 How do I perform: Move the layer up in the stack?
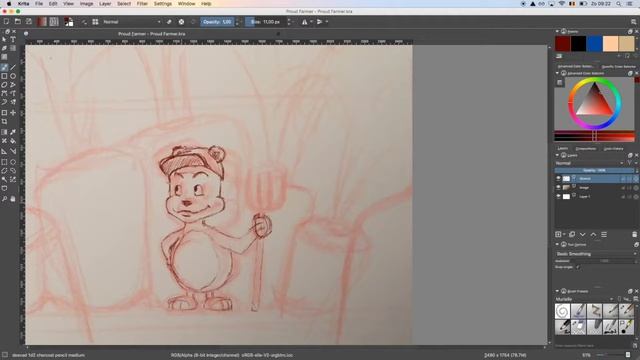click(593, 234)
